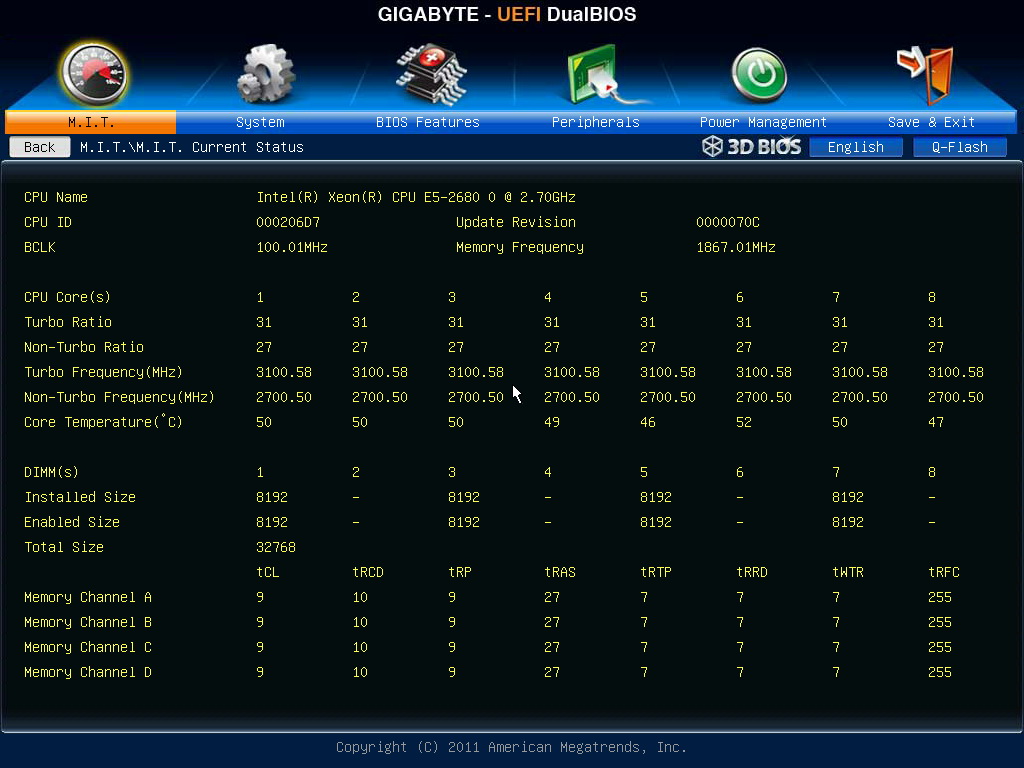Click the M.I.T. Current Status breadcrumb
This screenshot has width=1024, height=768.
(x=192, y=148)
